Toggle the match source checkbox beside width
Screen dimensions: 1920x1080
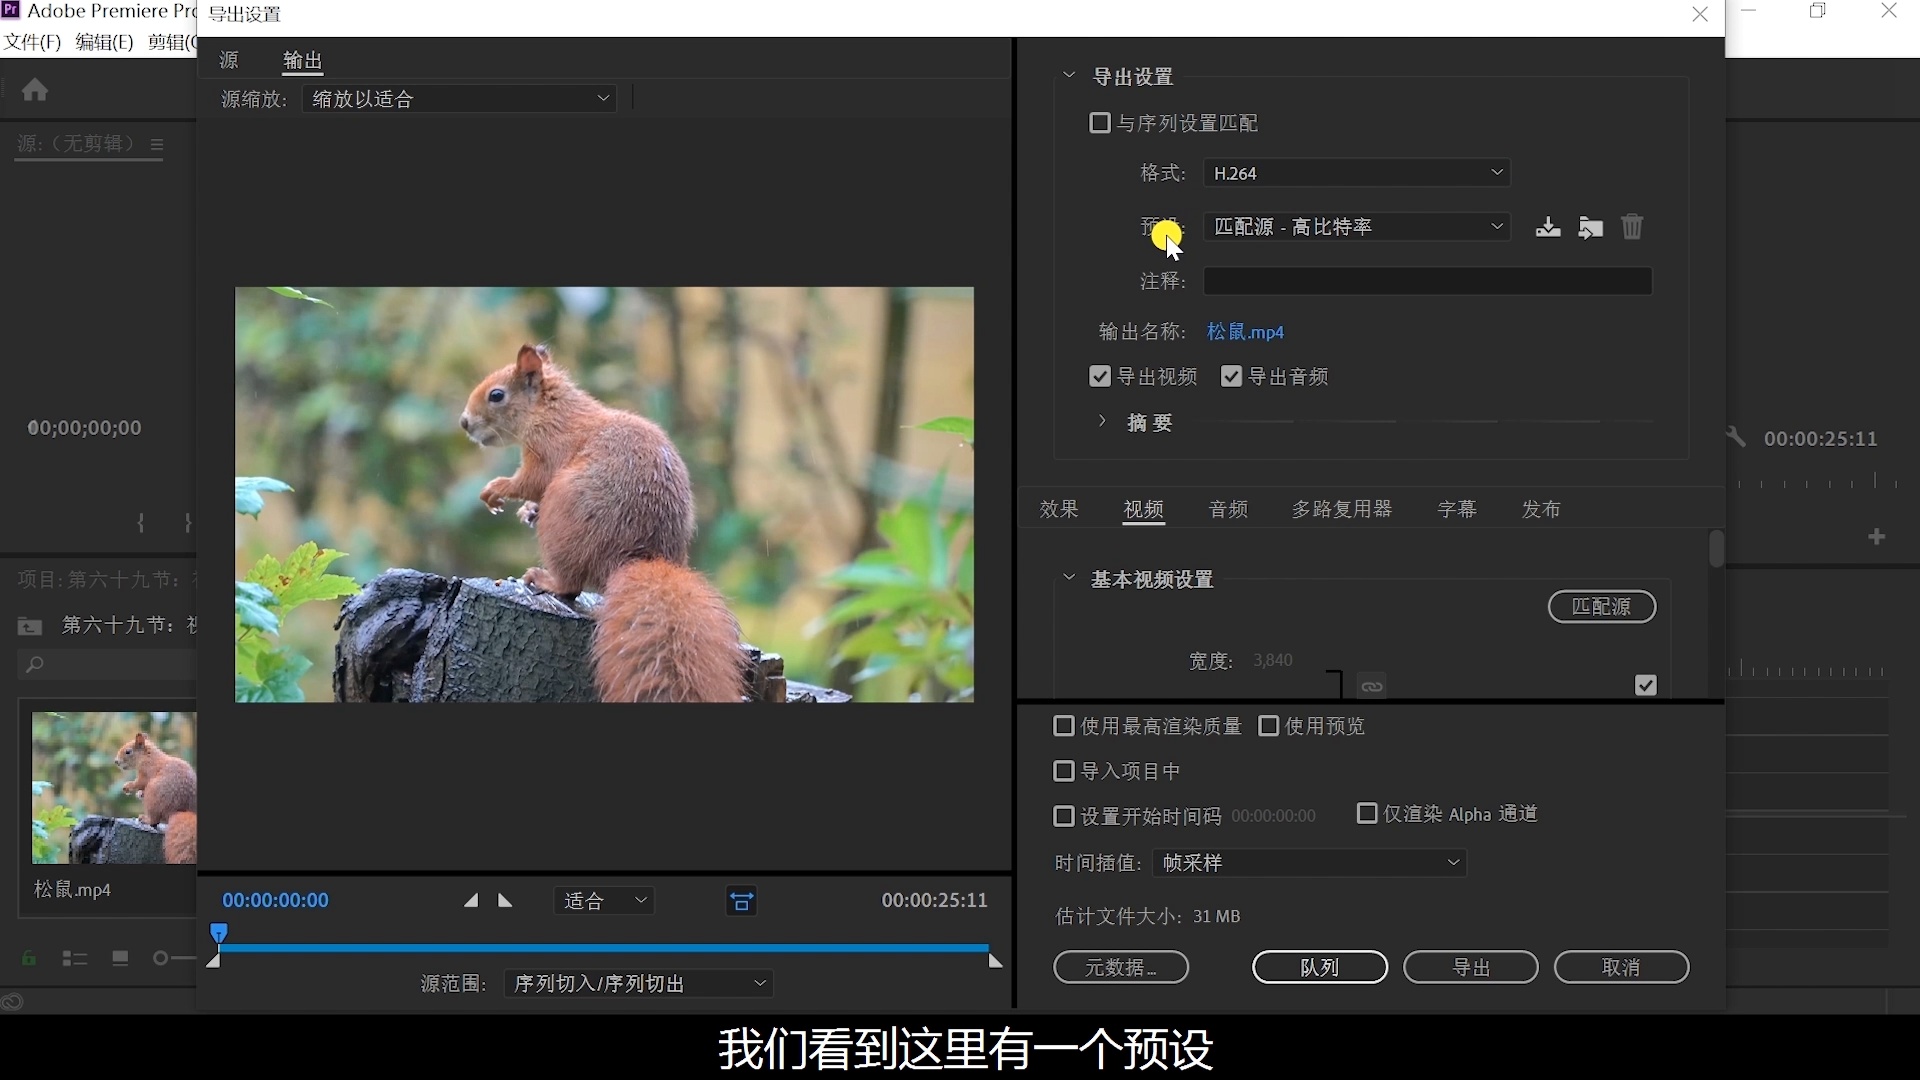(1646, 685)
